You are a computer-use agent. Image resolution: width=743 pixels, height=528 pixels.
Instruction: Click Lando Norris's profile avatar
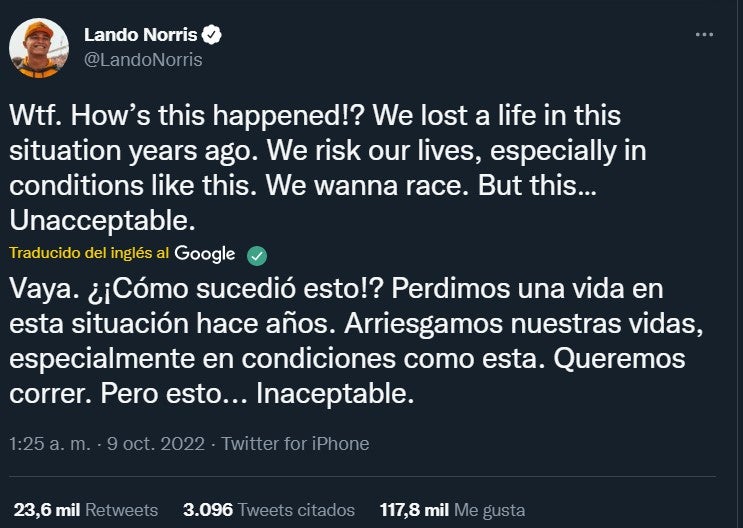tap(38, 48)
